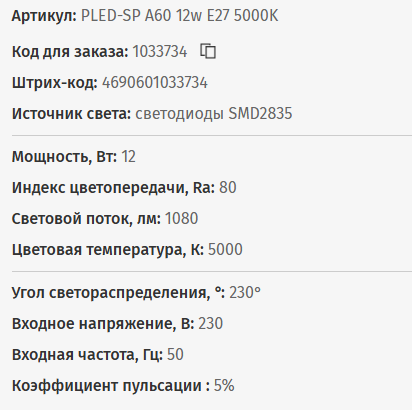Click the input voltage value 230
This screenshot has width=412, height=410.
[211, 323]
